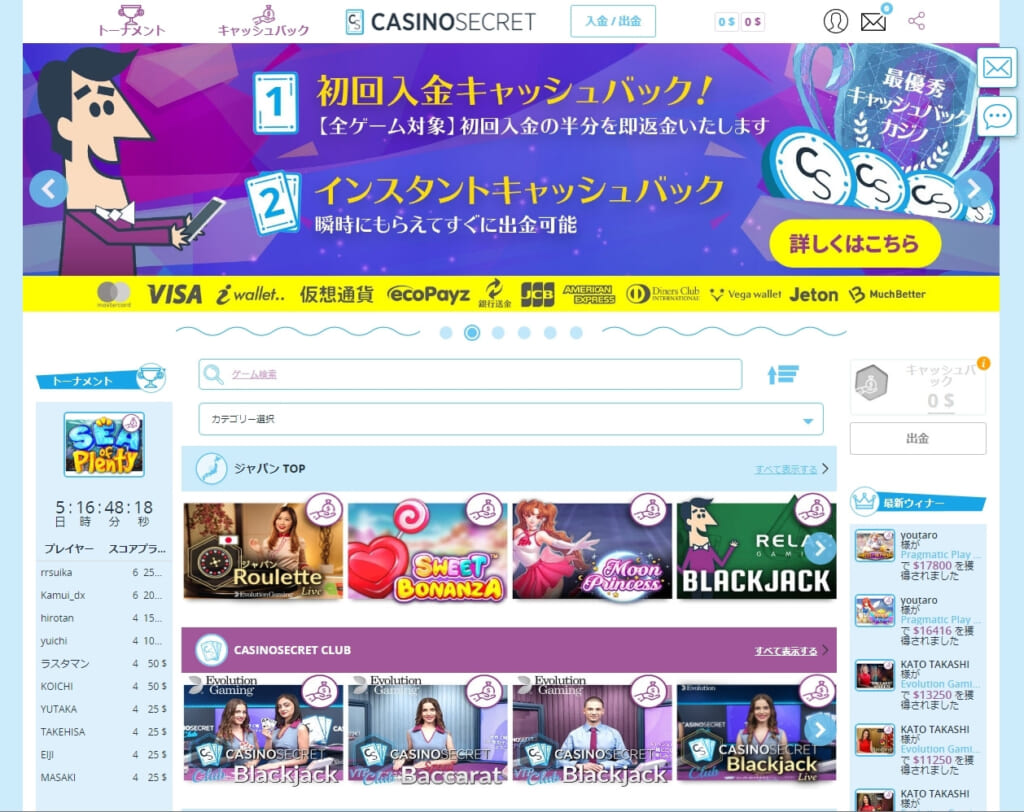This screenshot has height=812, width=1024.
Task: Select the fourth banner pagination dot
Action: [x=524, y=333]
